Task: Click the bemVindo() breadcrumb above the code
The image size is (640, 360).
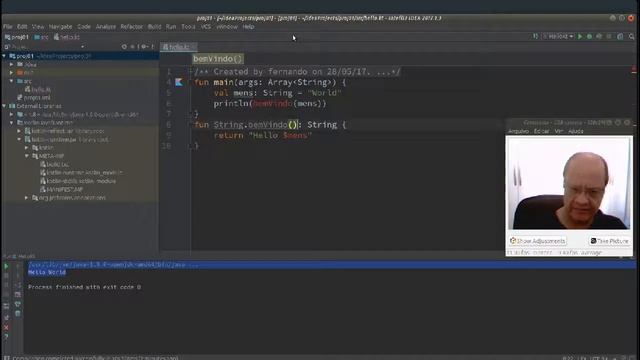Action: click(218, 59)
